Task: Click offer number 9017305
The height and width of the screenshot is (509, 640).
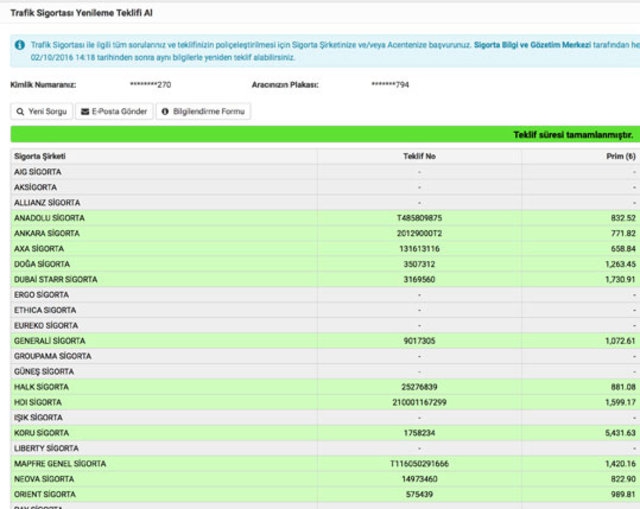Action: [419, 341]
